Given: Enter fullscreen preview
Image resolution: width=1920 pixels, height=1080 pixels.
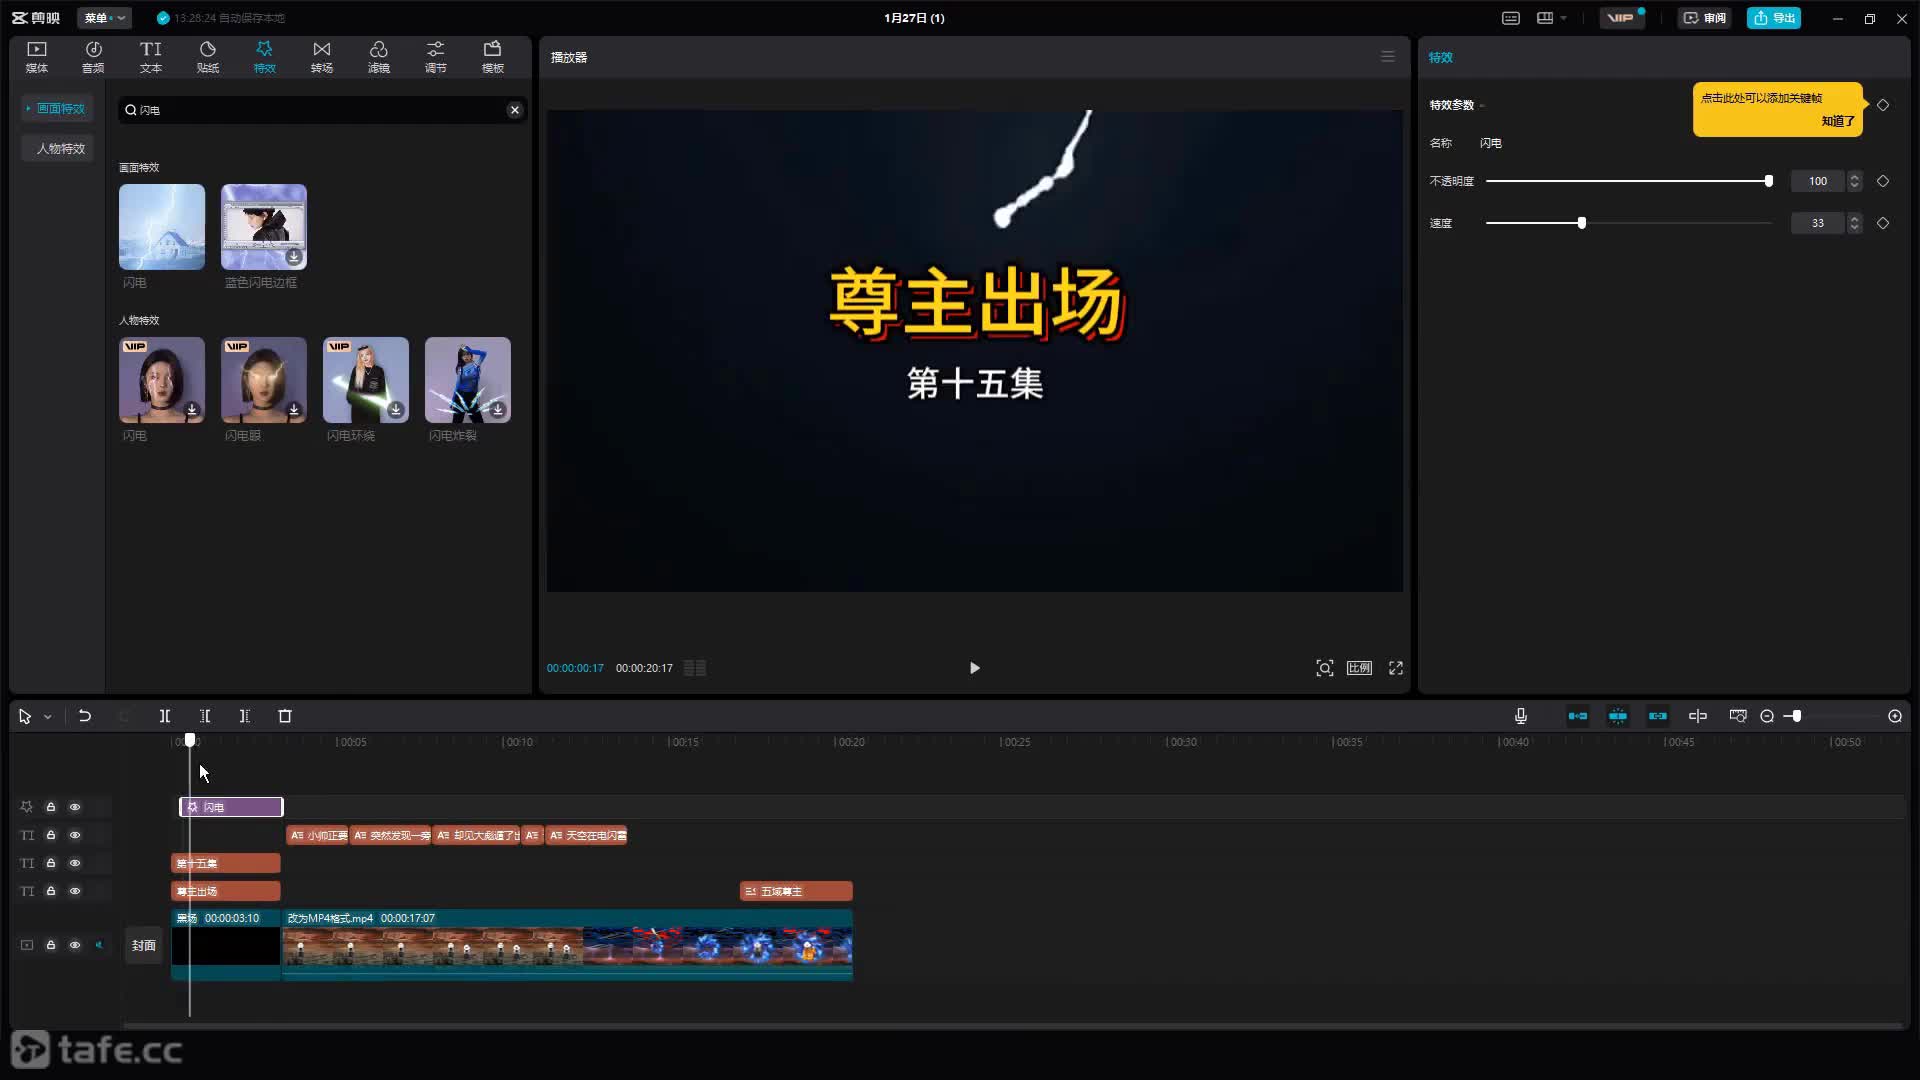Looking at the screenshot, I should coord(1396,668).
